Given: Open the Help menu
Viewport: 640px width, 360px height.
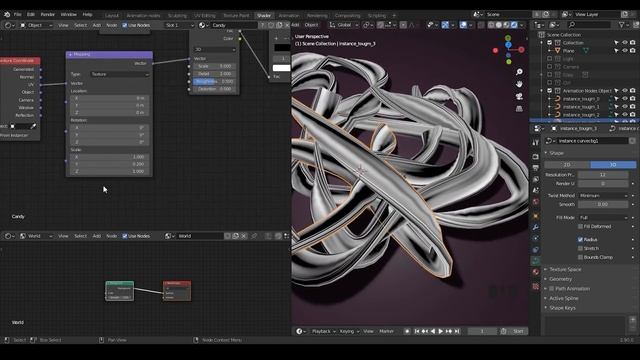Looking at the screenshot, I should (87, 14).
